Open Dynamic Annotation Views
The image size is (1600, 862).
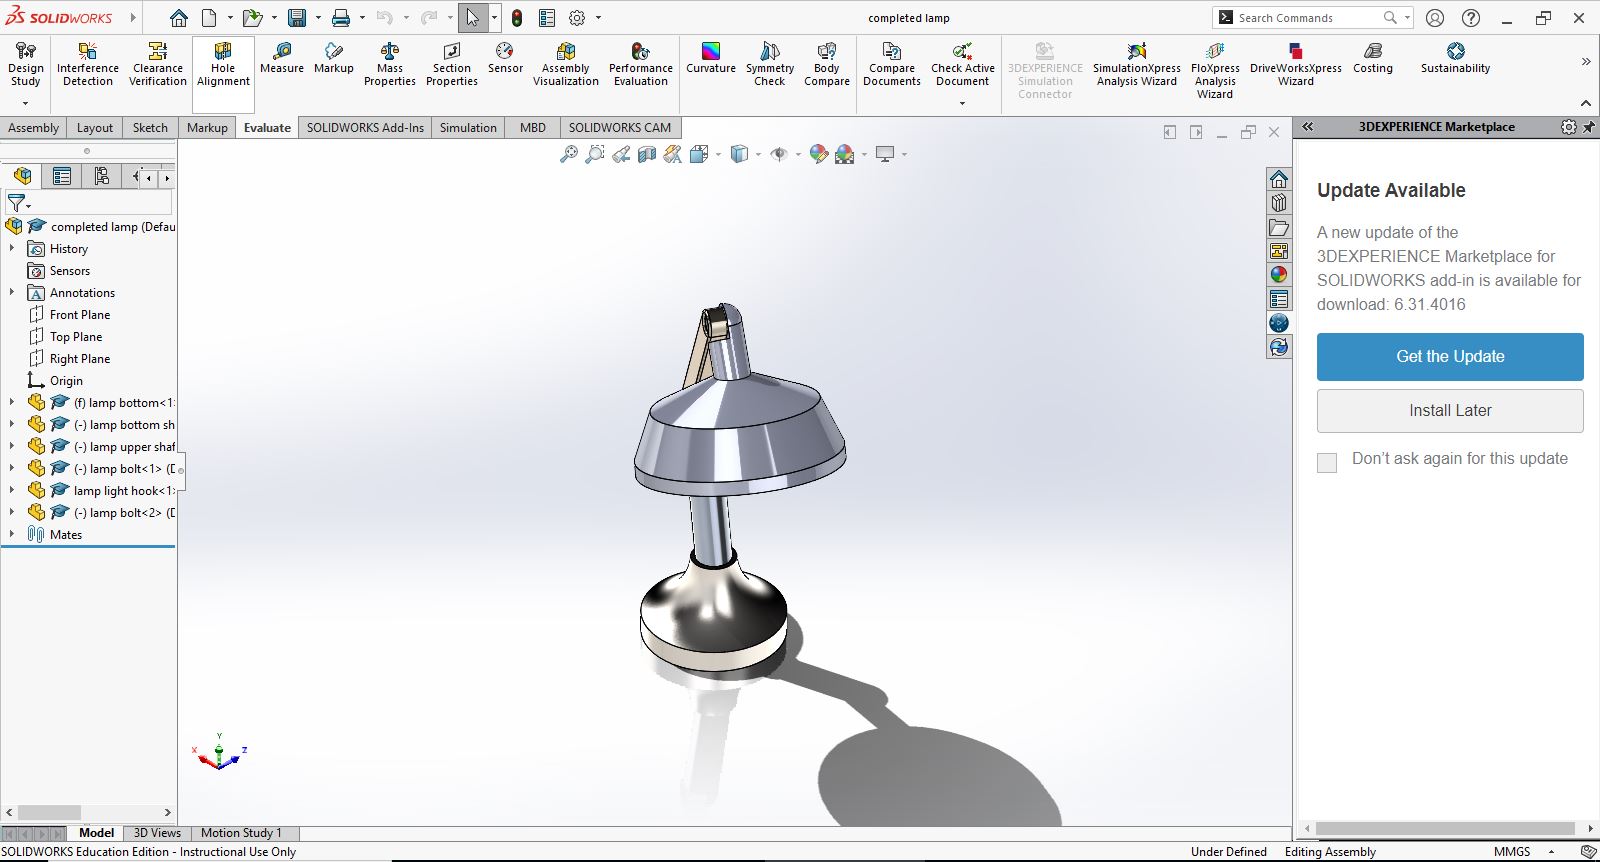tap(673, 154)
